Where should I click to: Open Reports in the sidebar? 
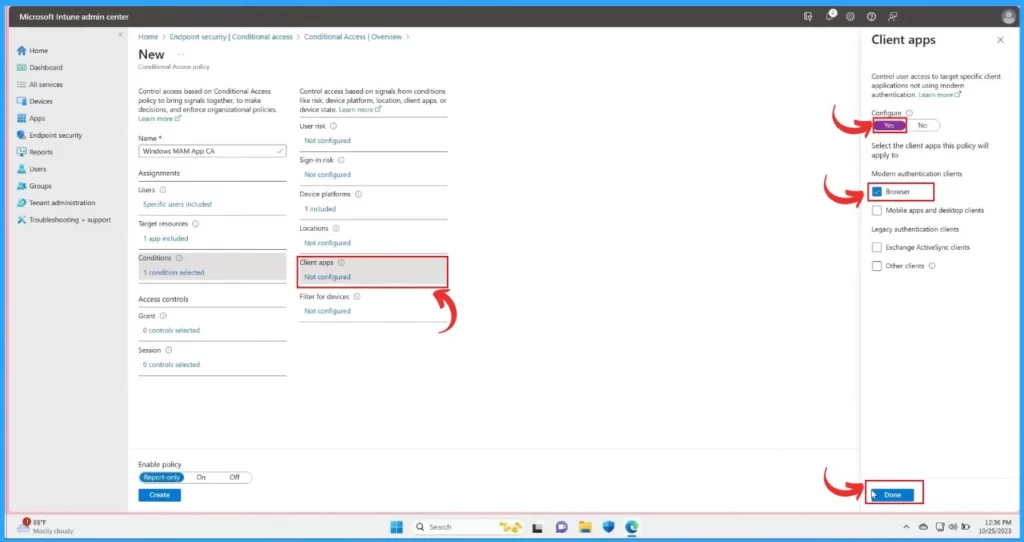pyautogui.click(x=35, y=151)
